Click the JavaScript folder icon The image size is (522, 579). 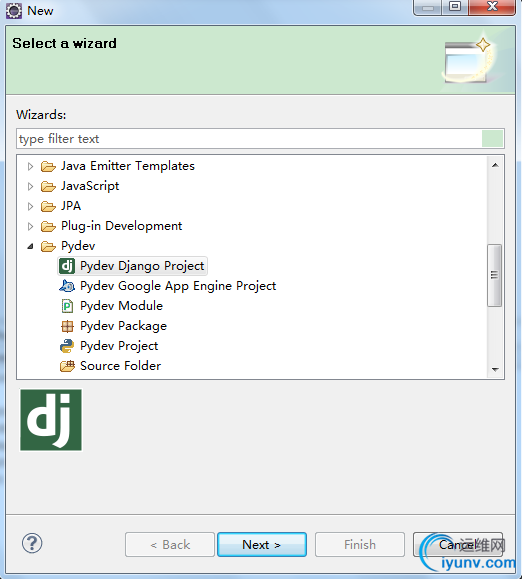pos(48,186)
